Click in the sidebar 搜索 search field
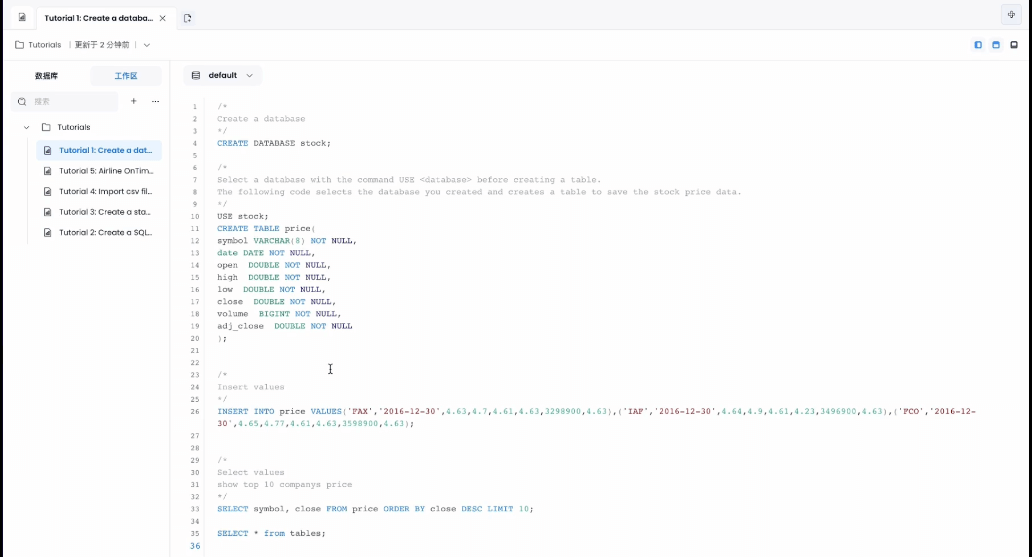The height and width of the screenshot is (557, 1032). (72, 101)
